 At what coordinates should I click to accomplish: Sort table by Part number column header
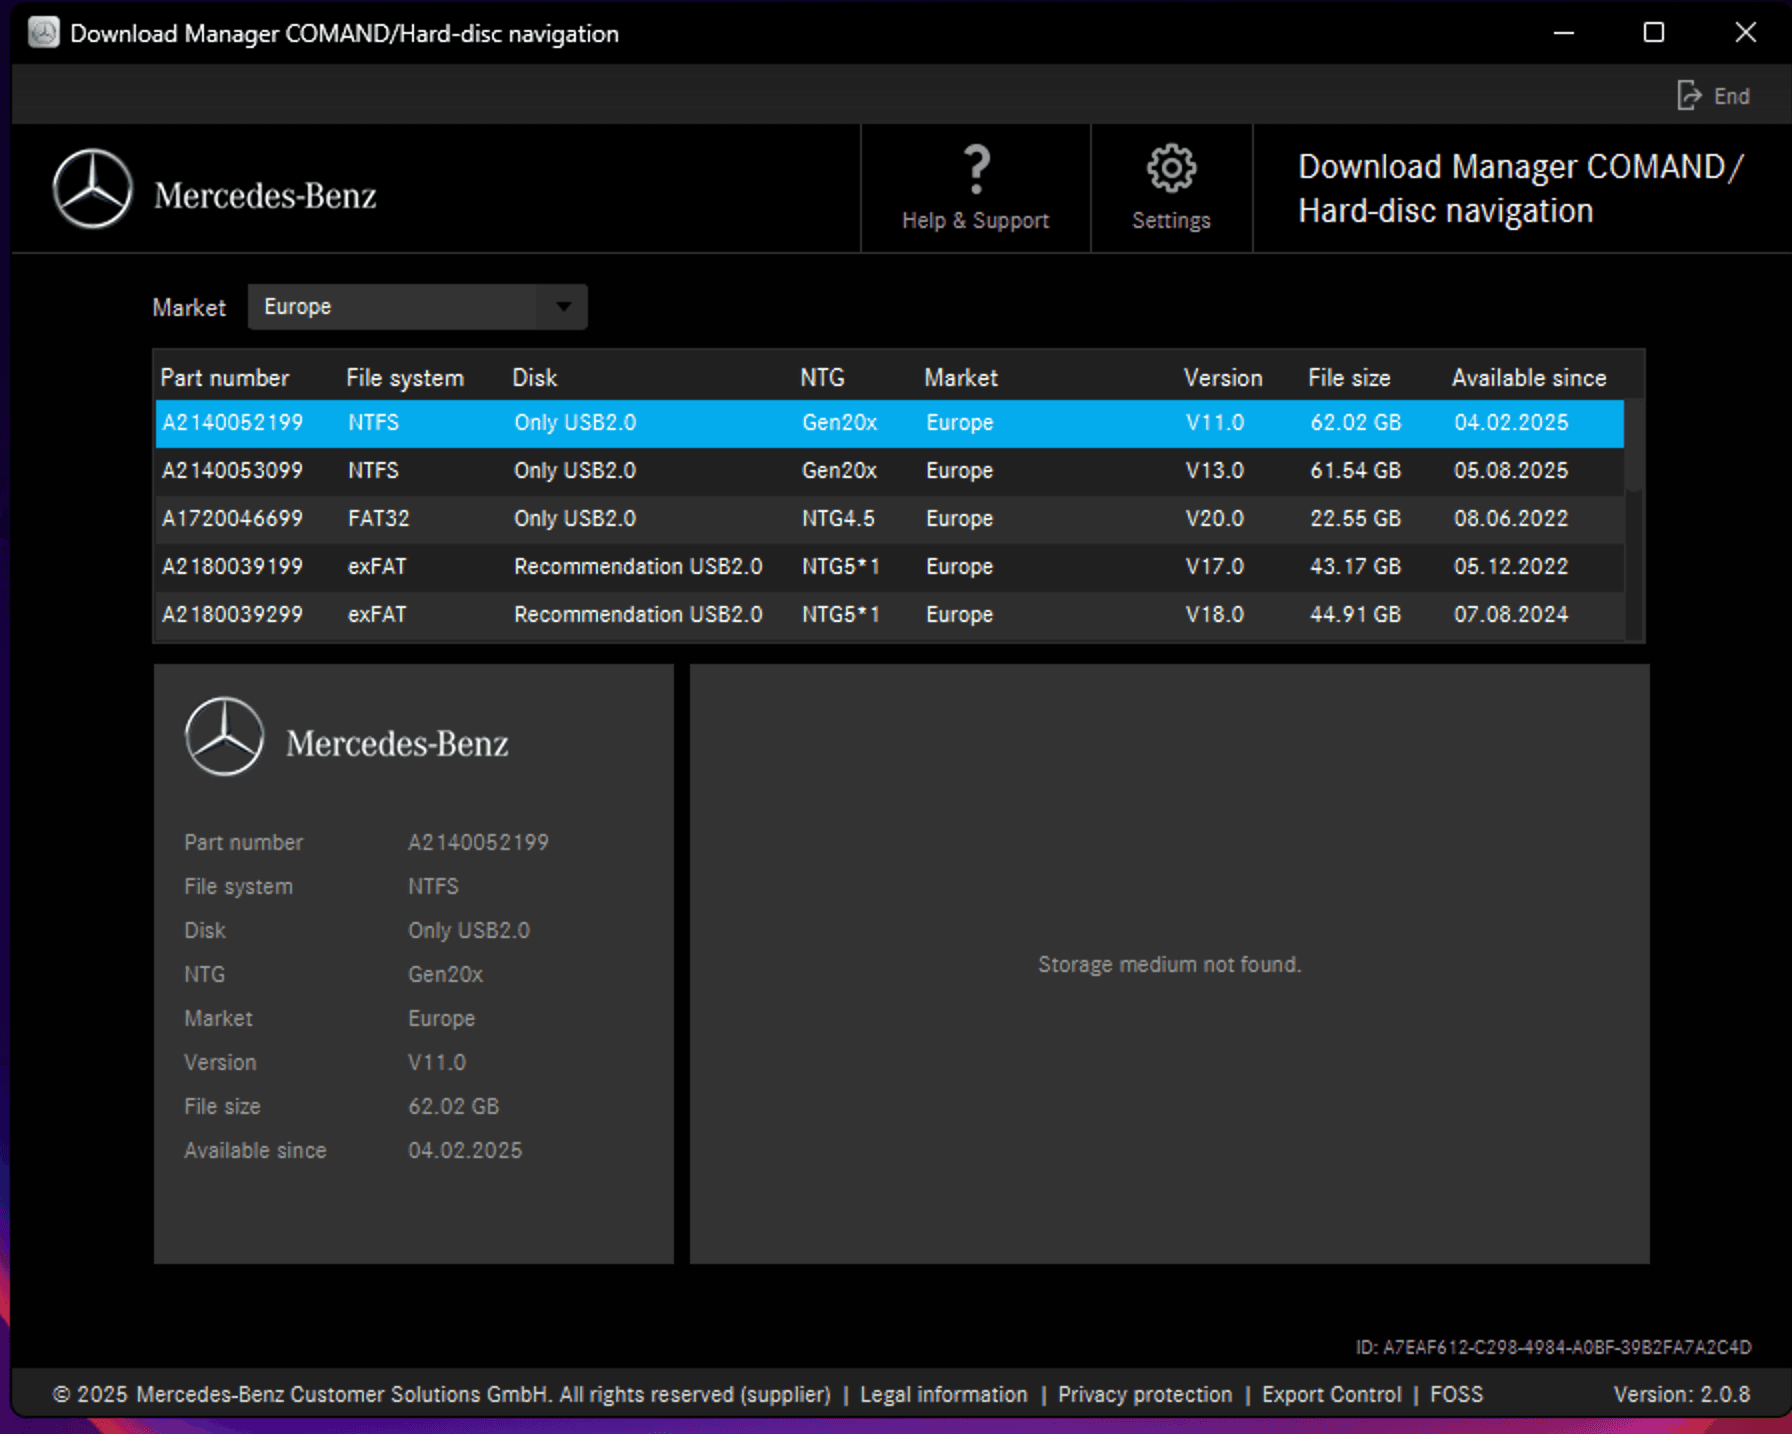click(225, 378)
